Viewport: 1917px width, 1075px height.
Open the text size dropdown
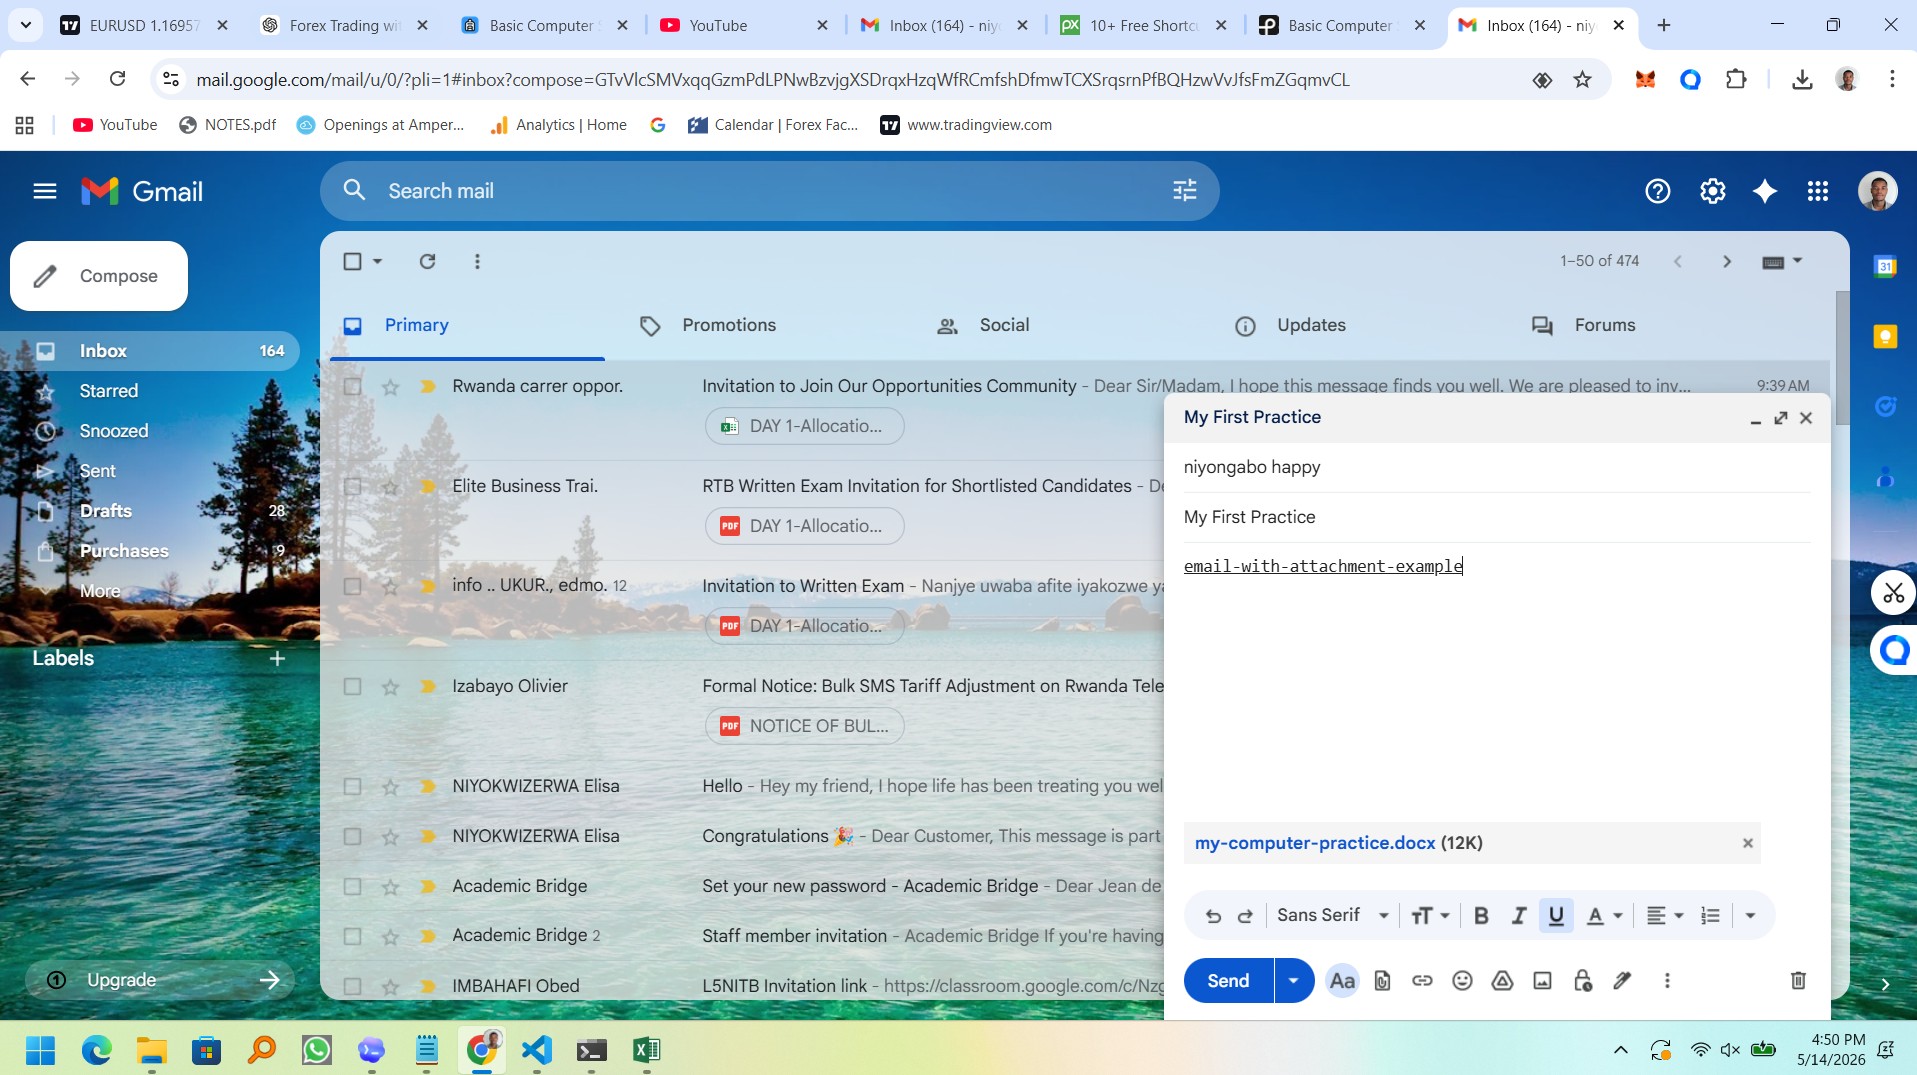coord(1430,916)
